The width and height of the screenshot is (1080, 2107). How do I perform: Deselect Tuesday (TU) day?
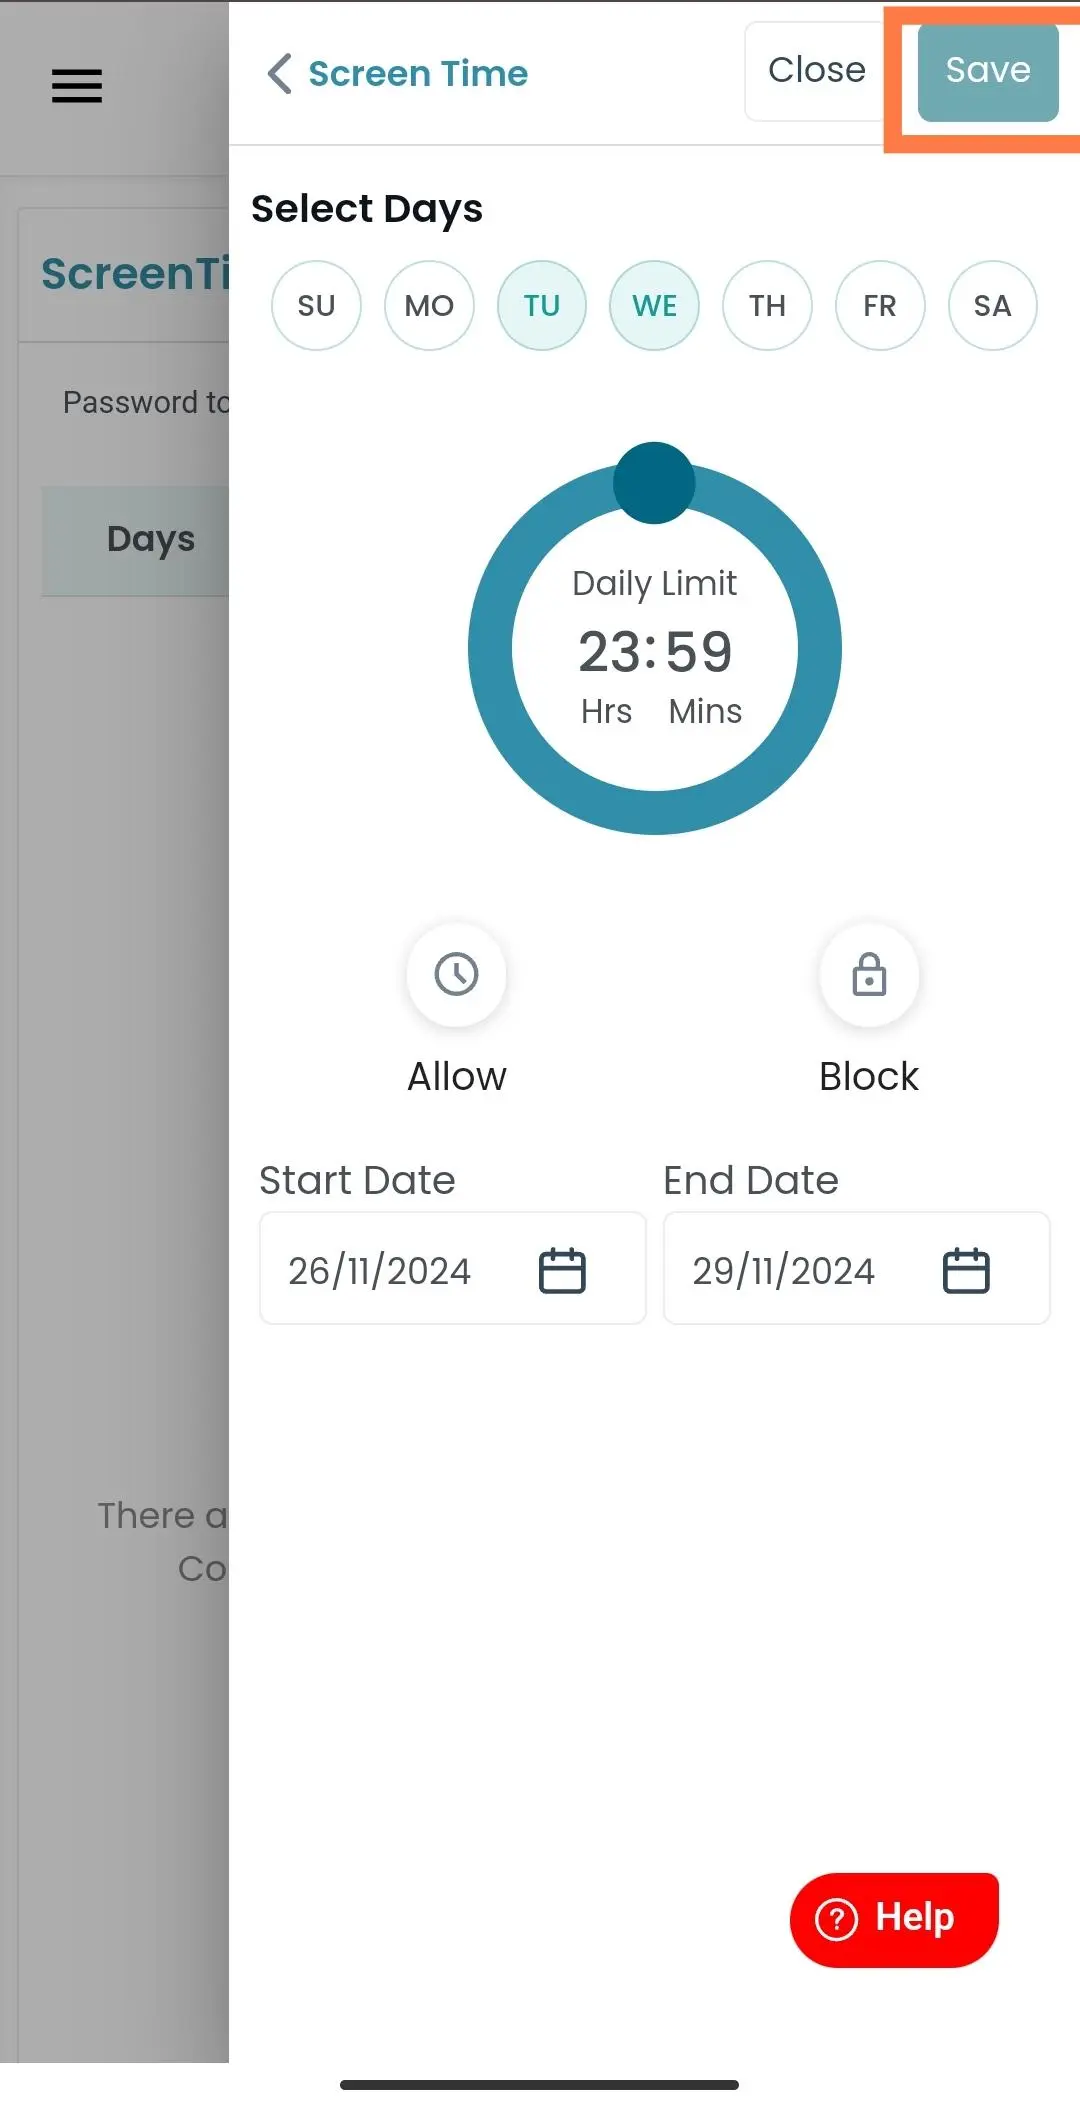pos(542,306)
